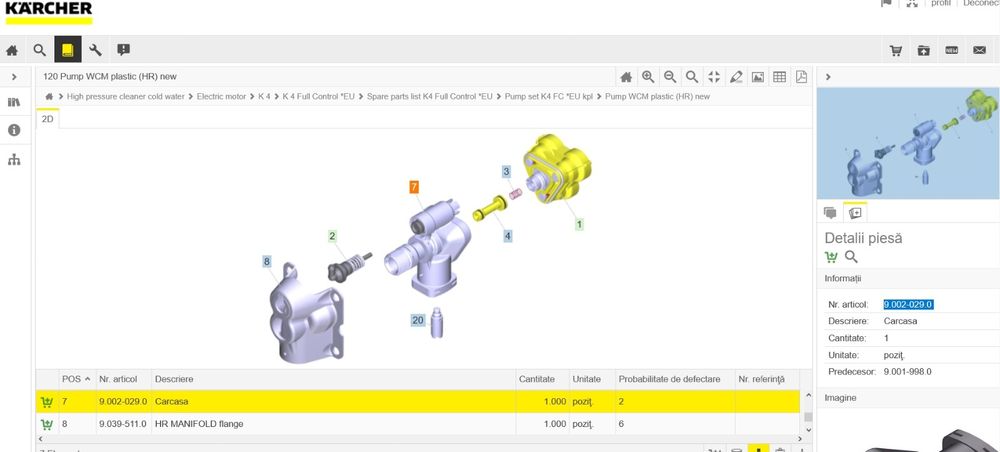Open breadcrumb High pressure cleaner cold water
This screenshot has height=452, width=1000.
(x=126, y=96)
